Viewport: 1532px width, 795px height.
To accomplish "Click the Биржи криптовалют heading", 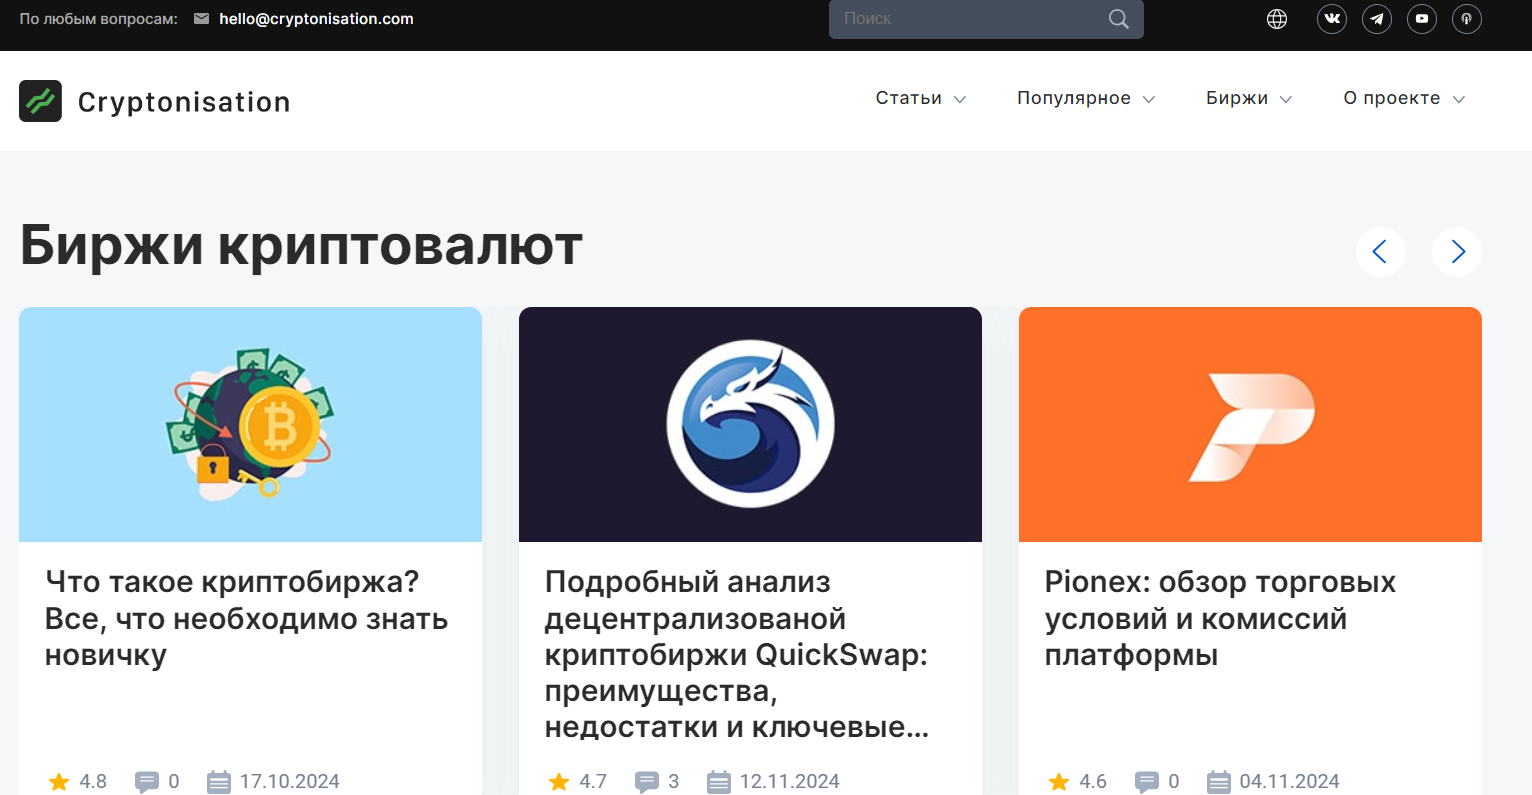I will point(301,246).
